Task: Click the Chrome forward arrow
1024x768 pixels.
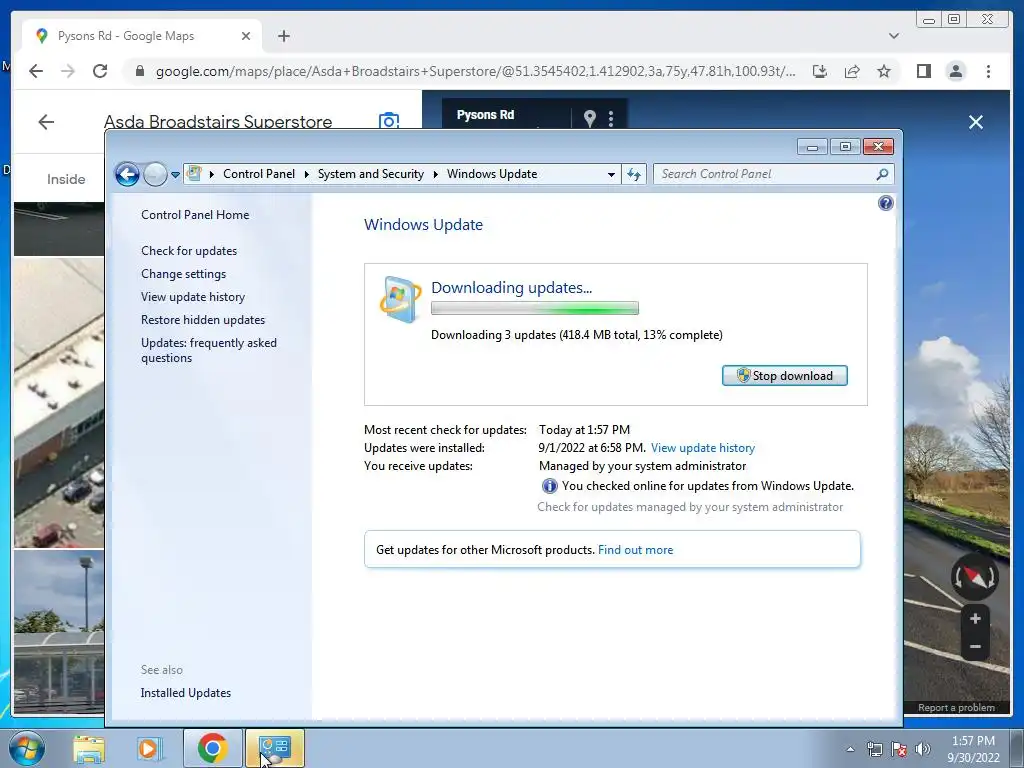Action: 67,71
